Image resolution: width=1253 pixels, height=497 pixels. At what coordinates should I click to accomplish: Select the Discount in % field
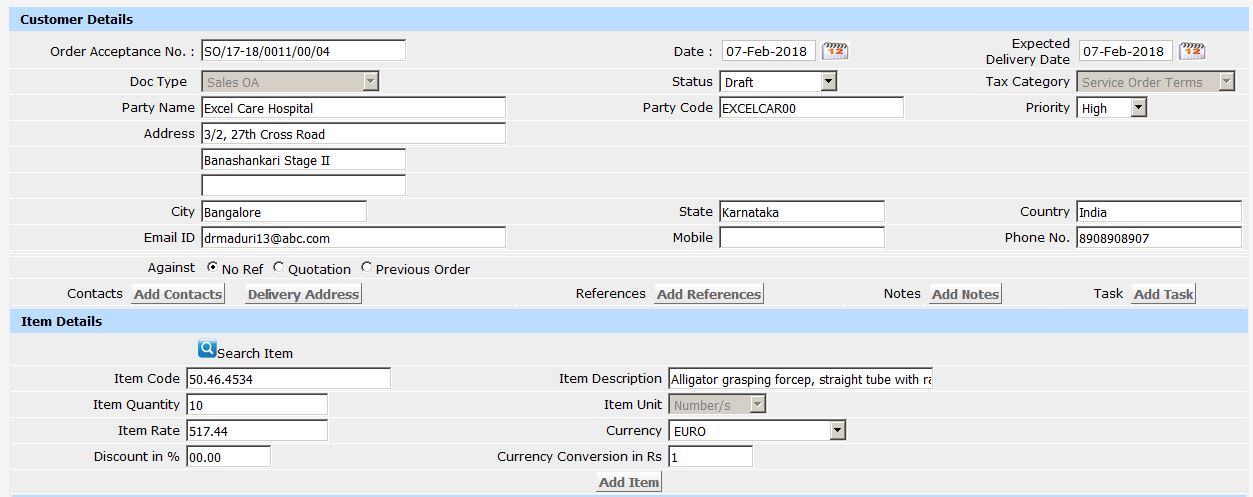[228, 457]
